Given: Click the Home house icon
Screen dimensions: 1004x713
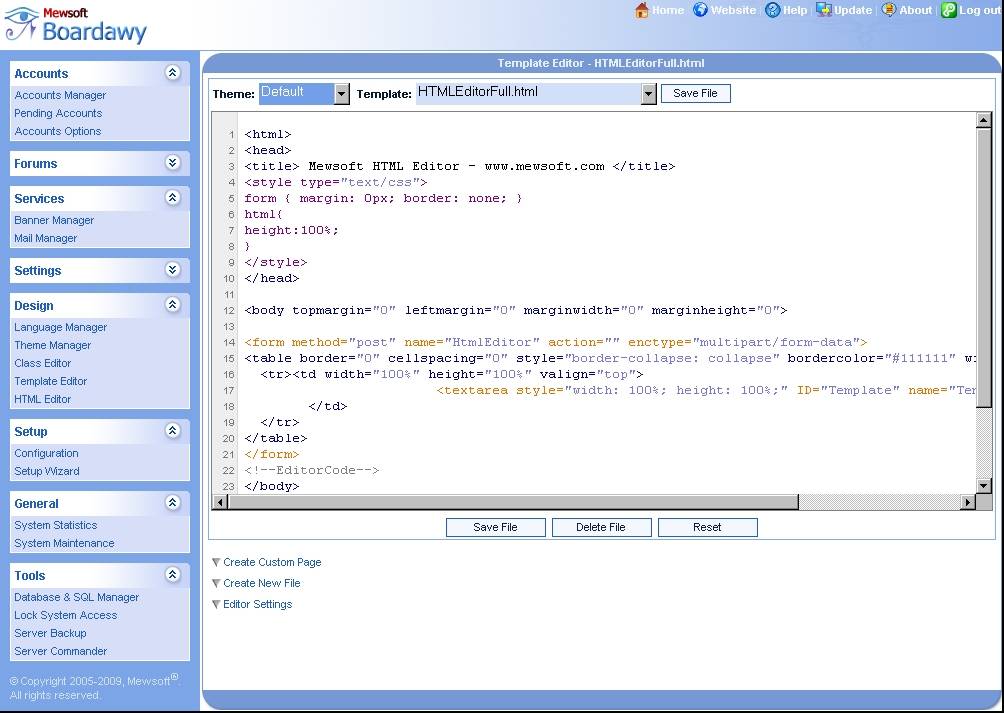Looking at the screenshot, I should coord(642,10).
